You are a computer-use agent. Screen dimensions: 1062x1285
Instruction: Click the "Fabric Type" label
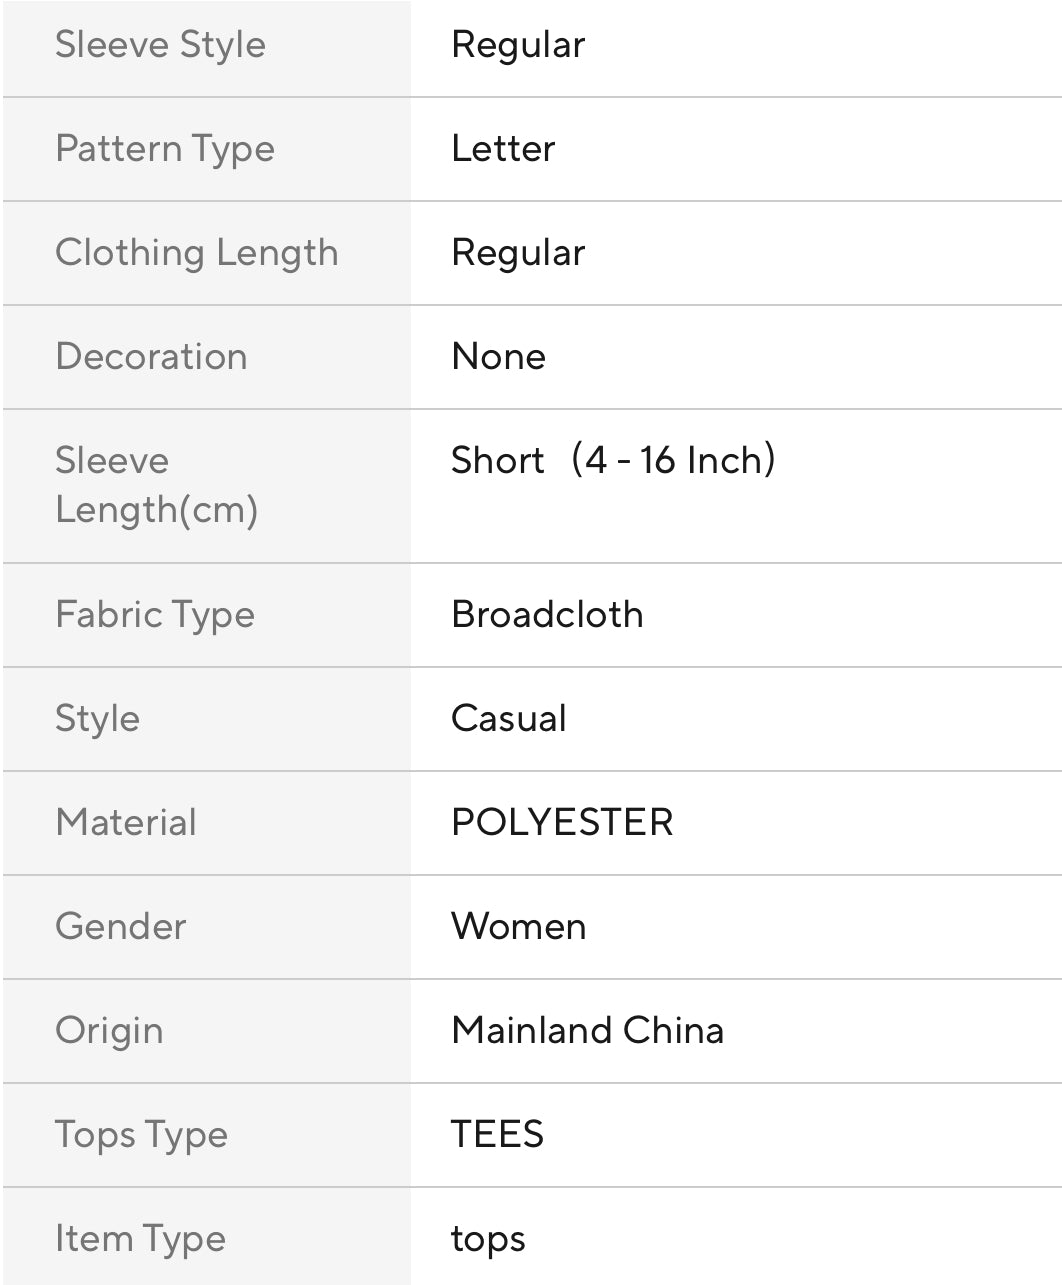coord(155,615)
